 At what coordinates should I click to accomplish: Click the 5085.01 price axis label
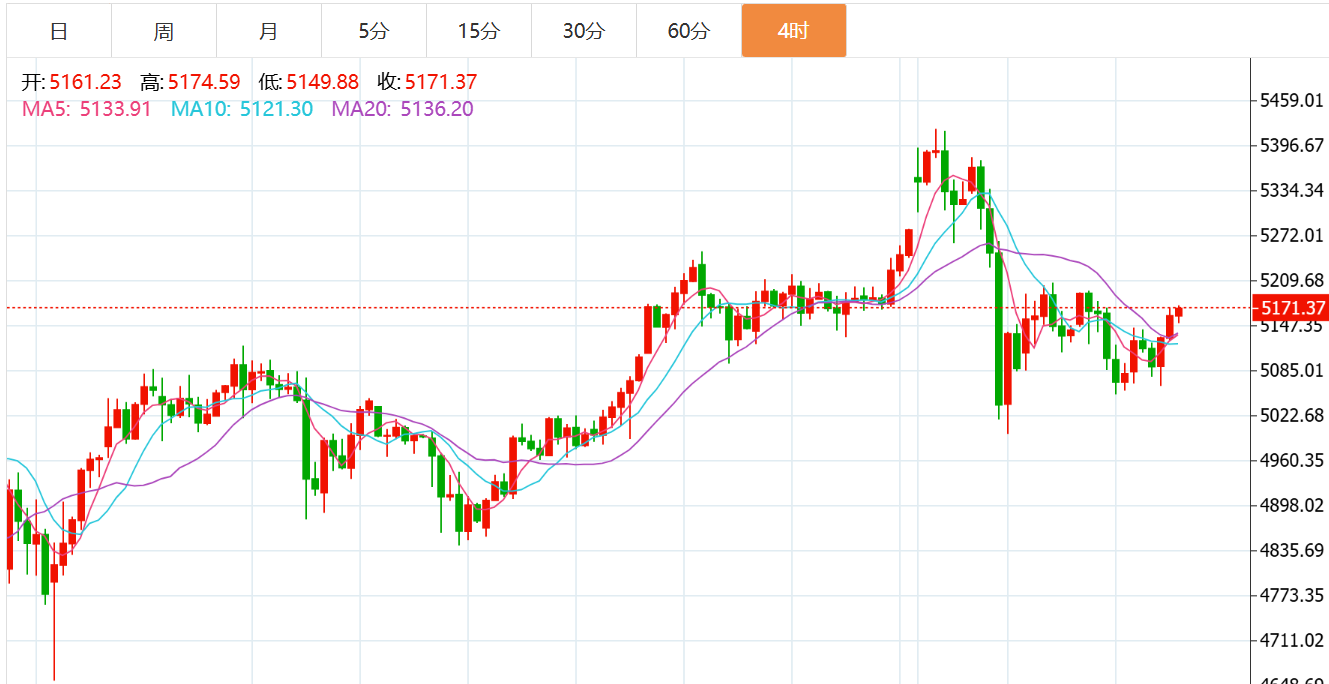(1292, 371)
